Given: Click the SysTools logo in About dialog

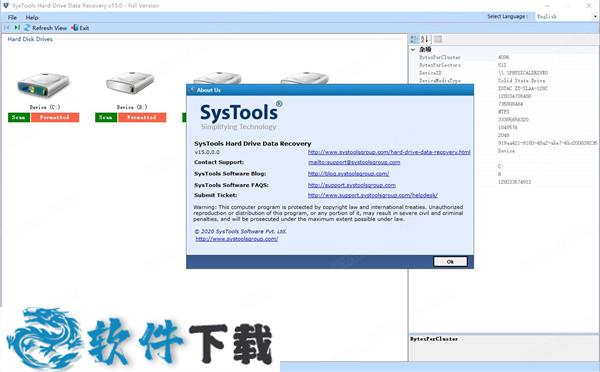Looking at the screenshot, I should click(241, 115).
